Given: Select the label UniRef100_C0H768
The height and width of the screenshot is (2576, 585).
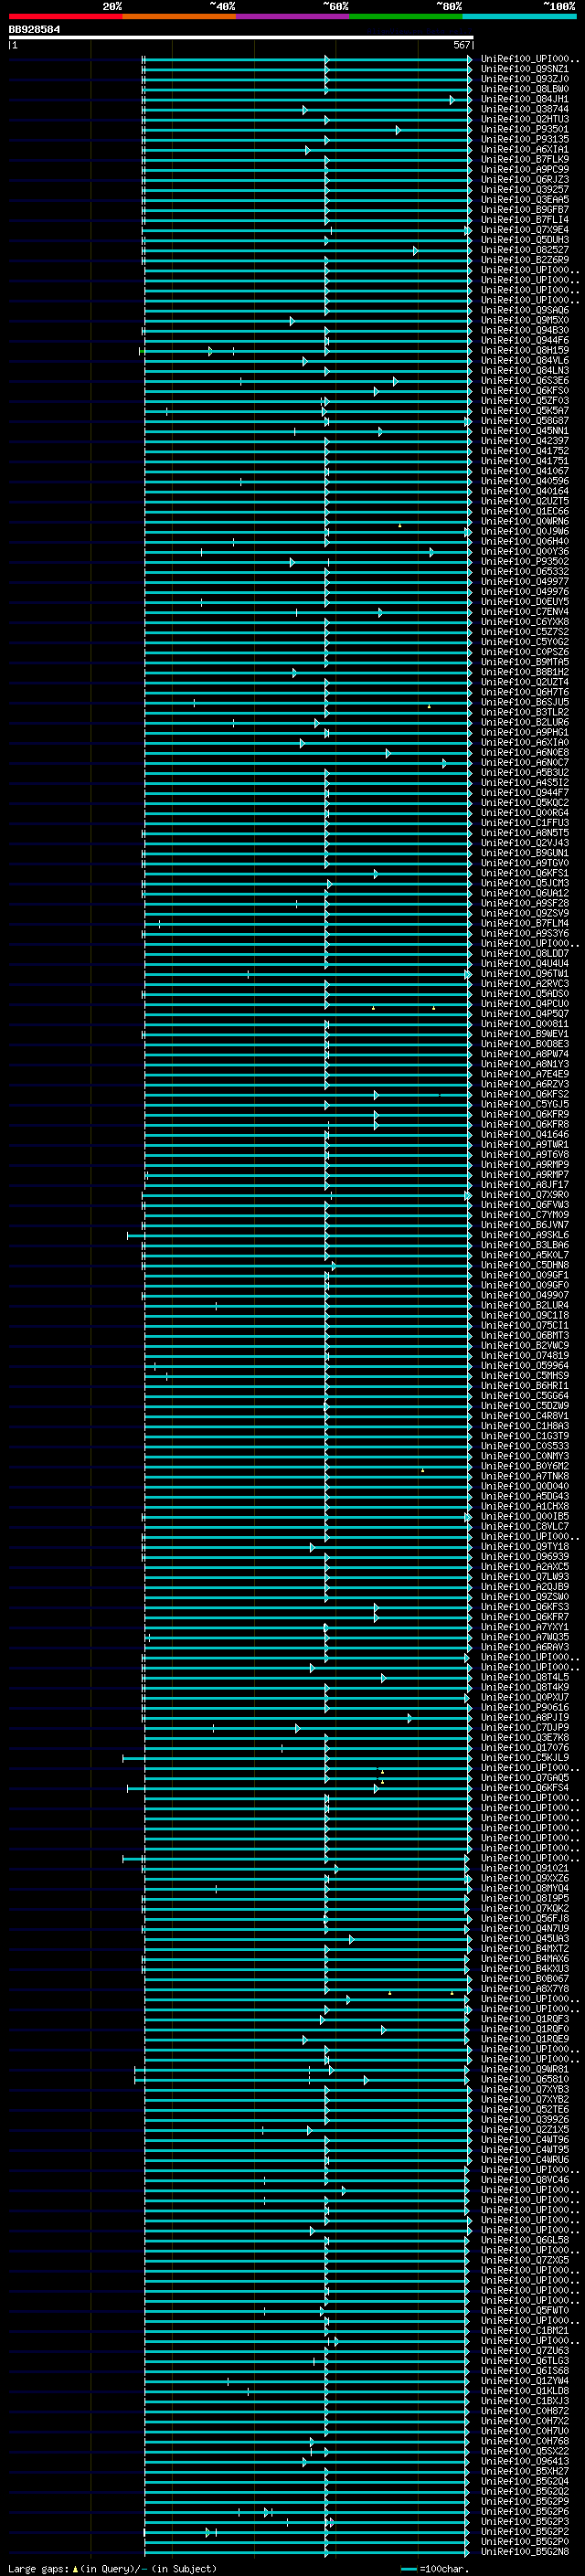Looking at the screenshot, I should (525, 2440).
